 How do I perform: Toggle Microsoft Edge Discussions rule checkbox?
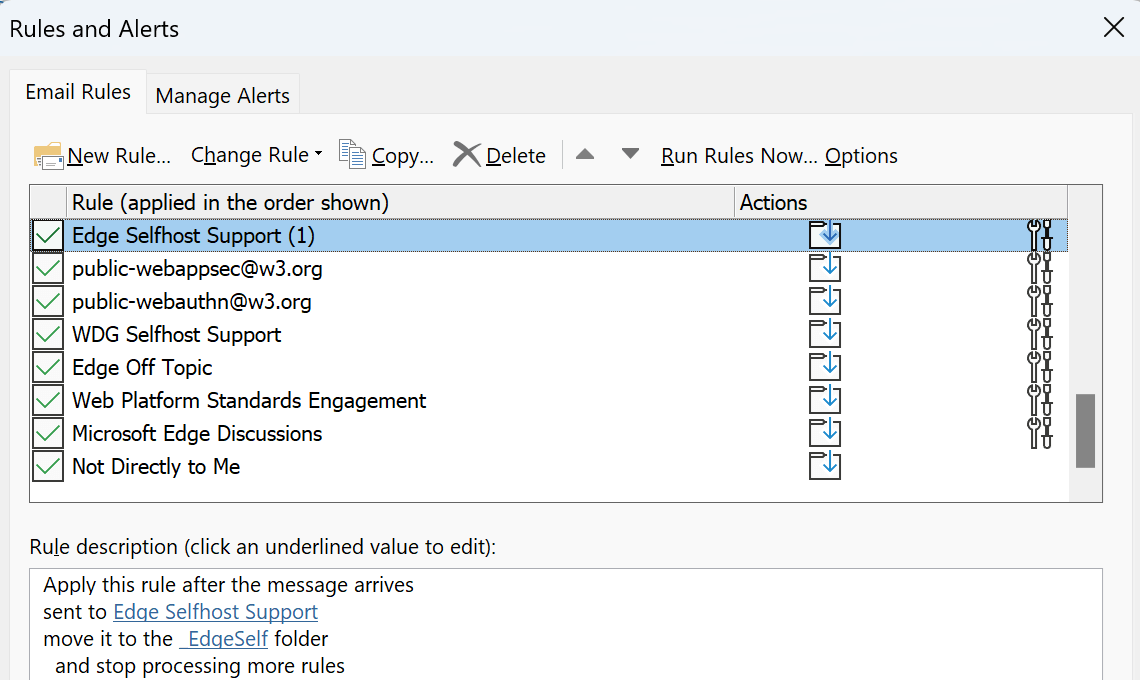tap(48, 433)
